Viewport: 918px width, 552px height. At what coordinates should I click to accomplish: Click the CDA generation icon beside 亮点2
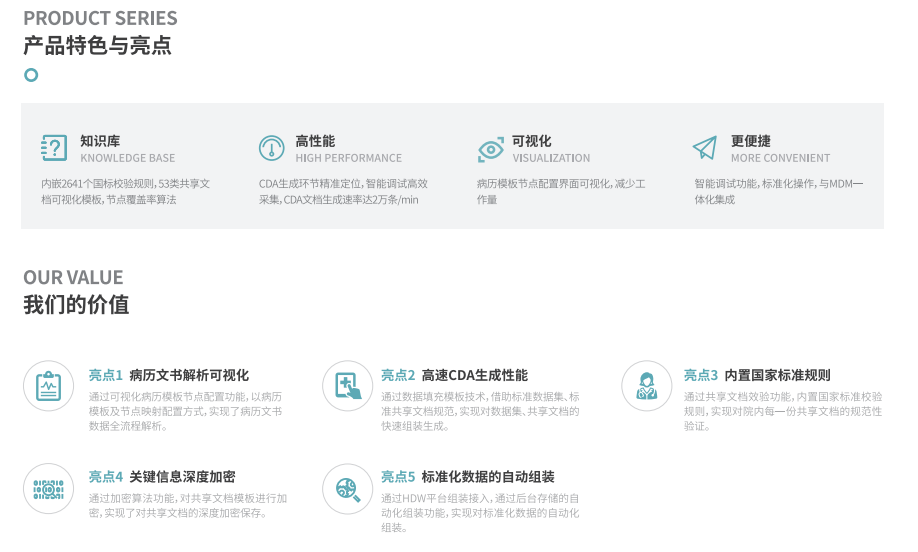pos(347,386)
